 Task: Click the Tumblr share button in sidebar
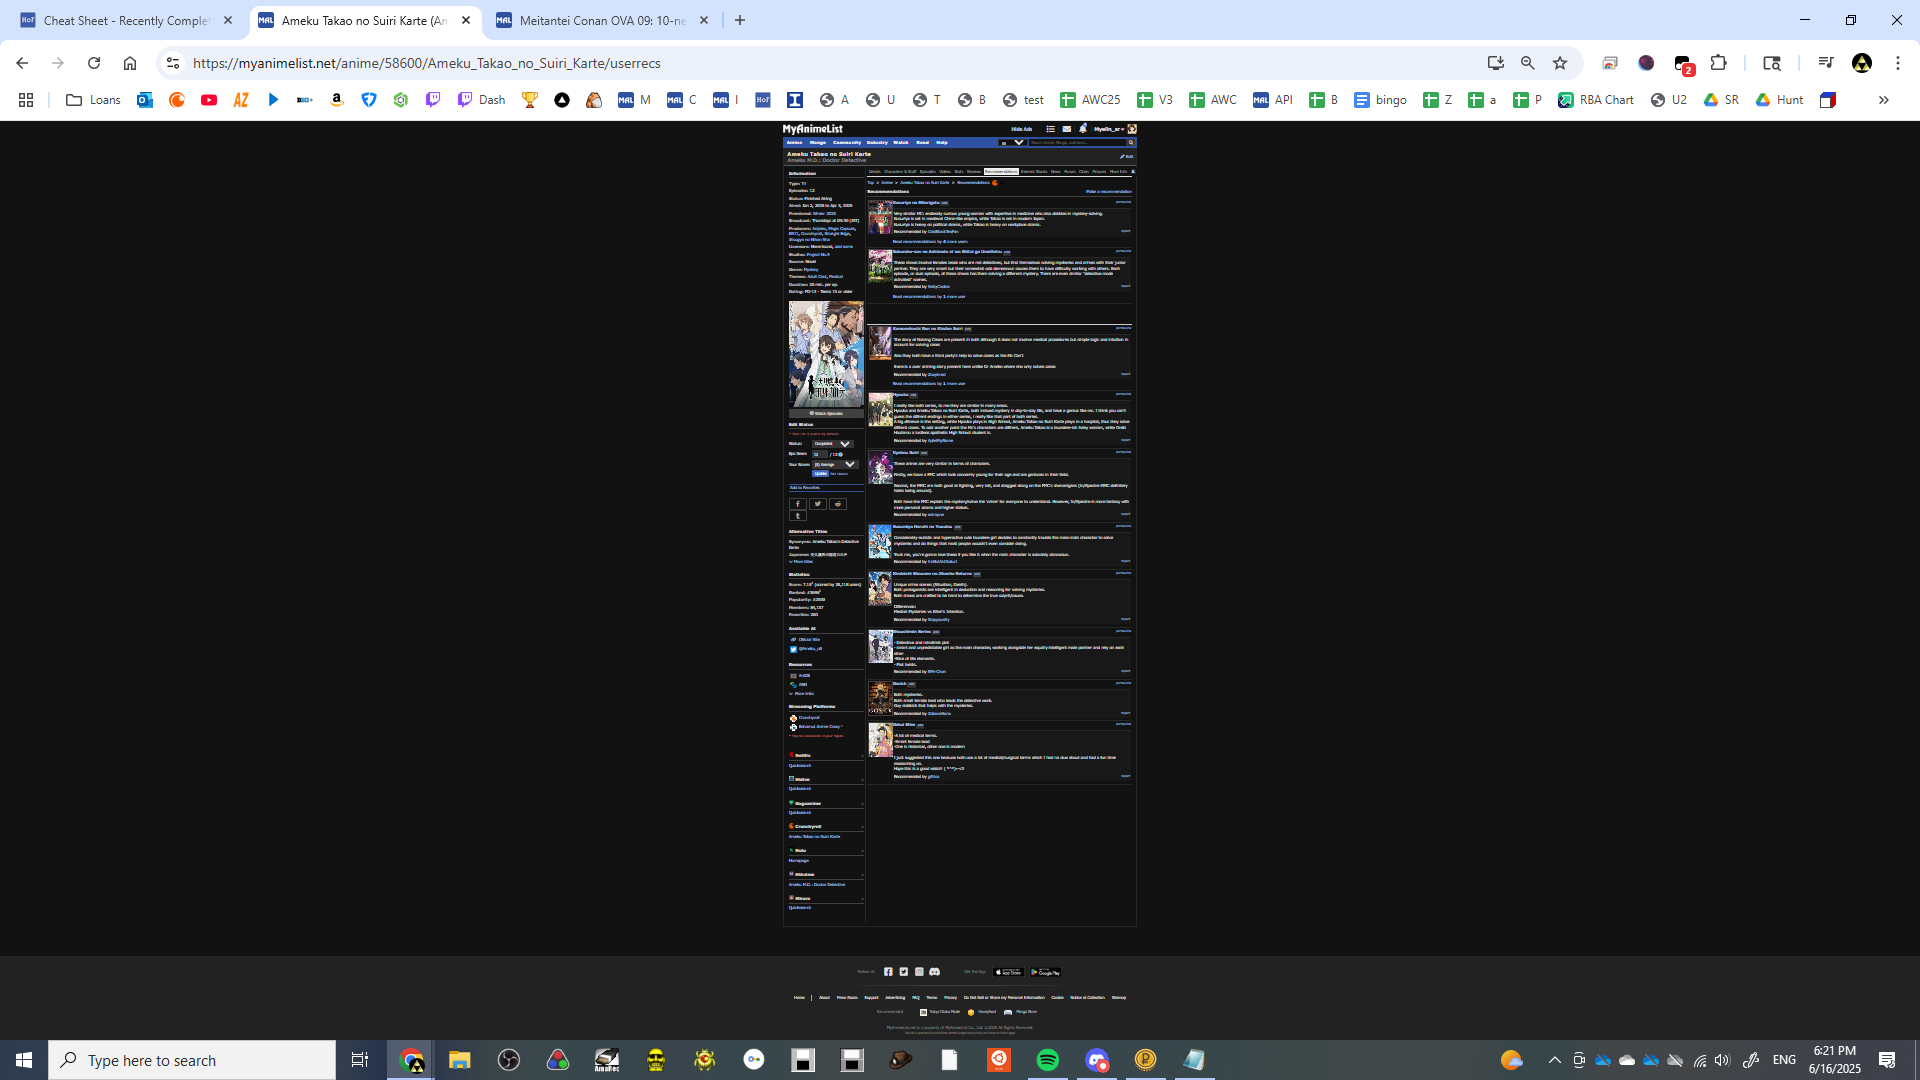point(798,516)
